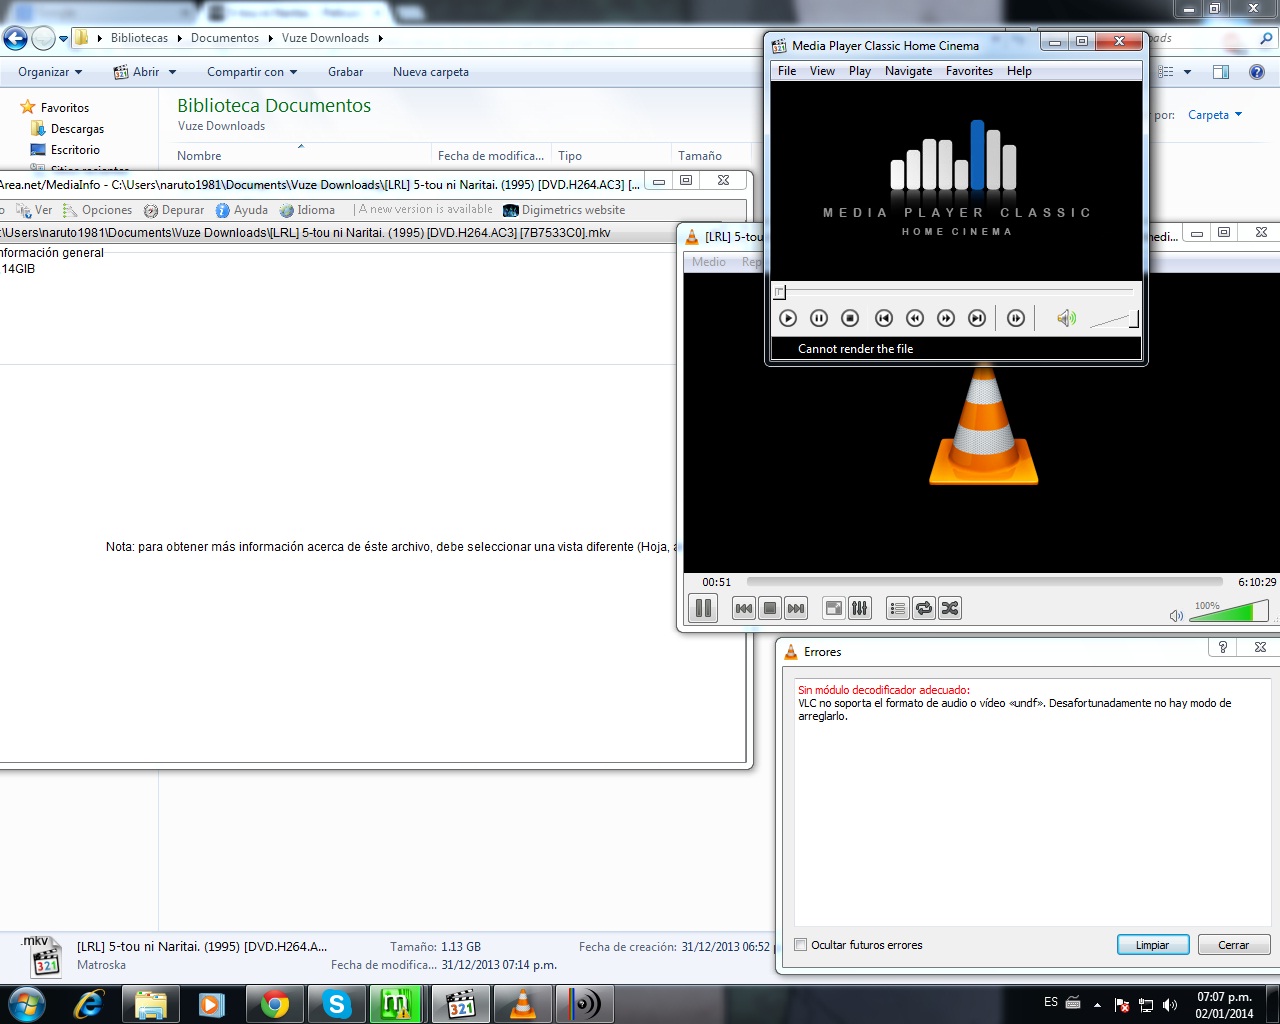Toggle VLC playlist view
This screenshot has height=1024, width=1280.
898,608
